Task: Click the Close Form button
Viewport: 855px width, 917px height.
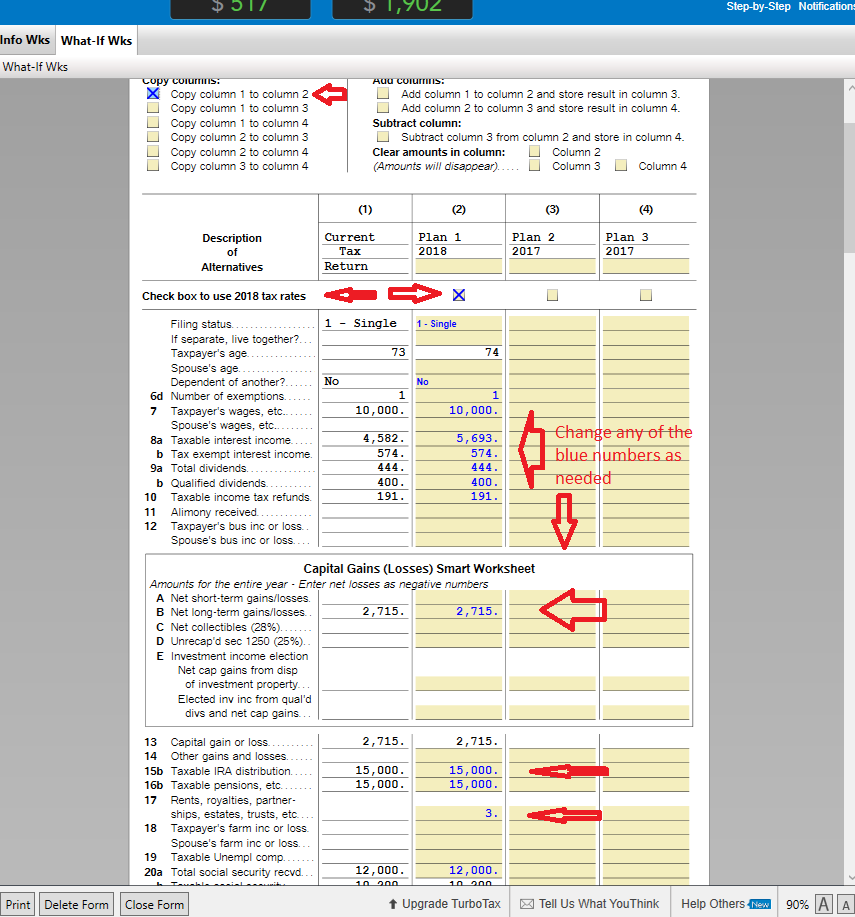Action: click(x=154, y=905)
